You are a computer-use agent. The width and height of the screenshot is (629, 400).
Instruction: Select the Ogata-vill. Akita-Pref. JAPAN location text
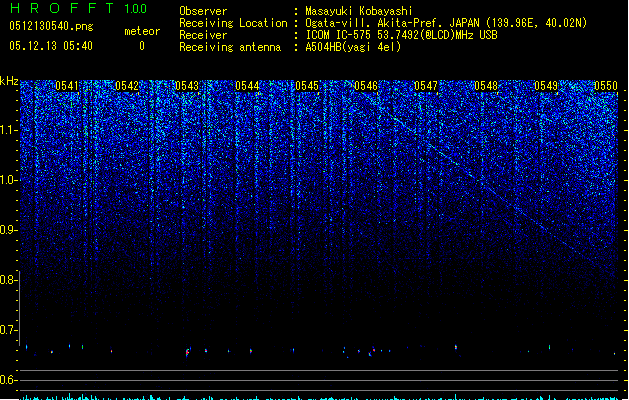pos(446,23)
